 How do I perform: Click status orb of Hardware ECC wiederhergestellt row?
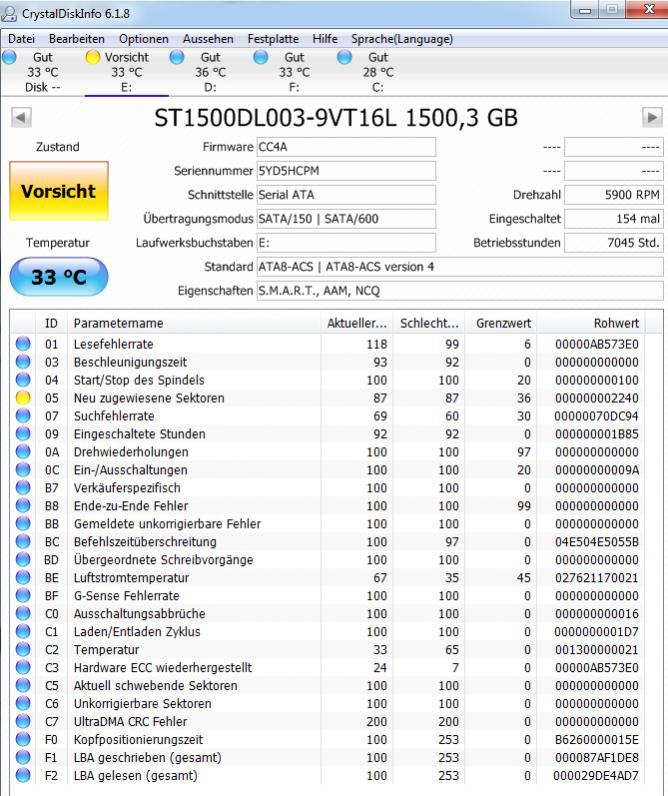point(23,667)
